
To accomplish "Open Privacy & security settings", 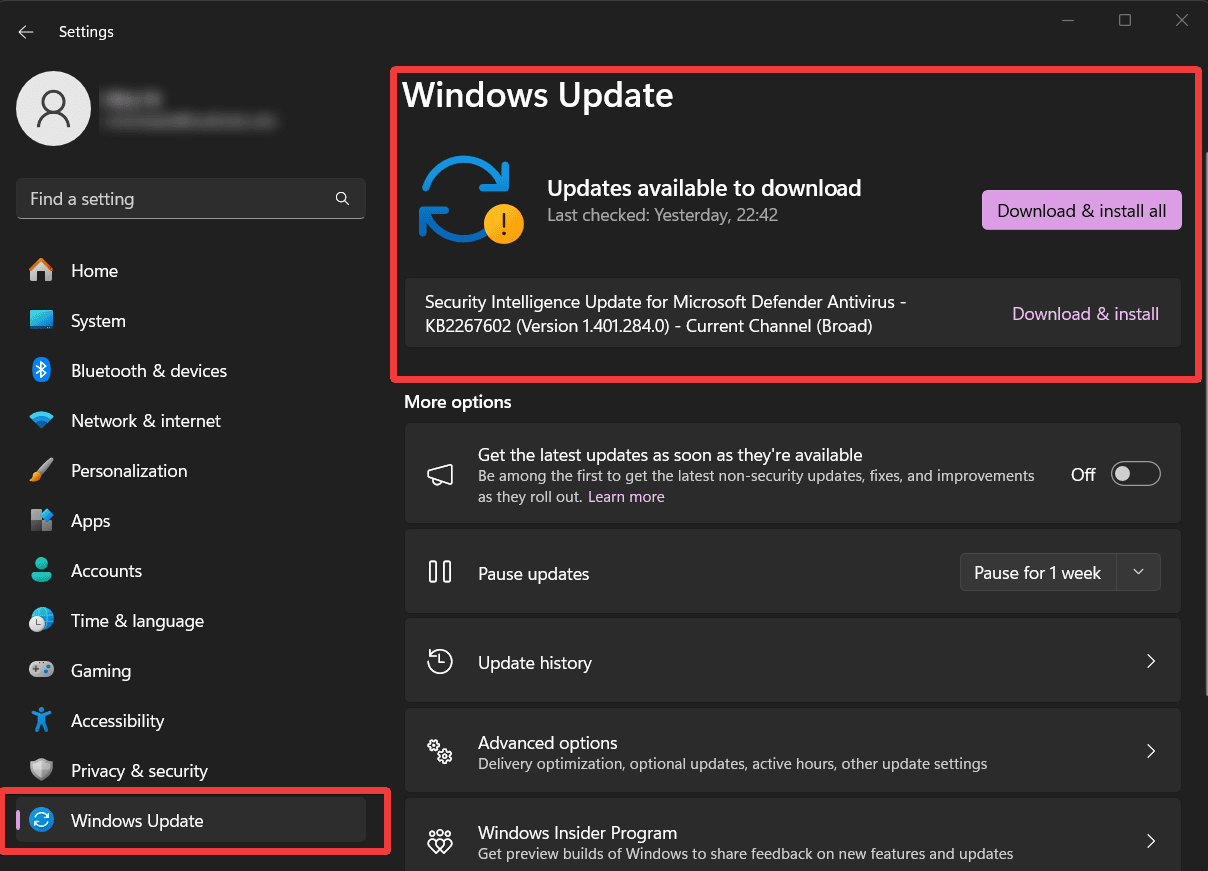I will coord(139,770).
